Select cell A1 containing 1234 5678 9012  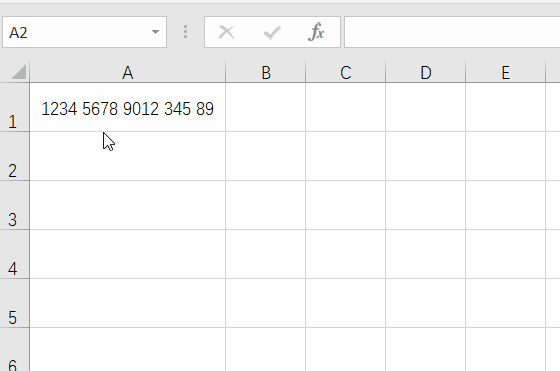pyautogui.click(x=128, y=107)
